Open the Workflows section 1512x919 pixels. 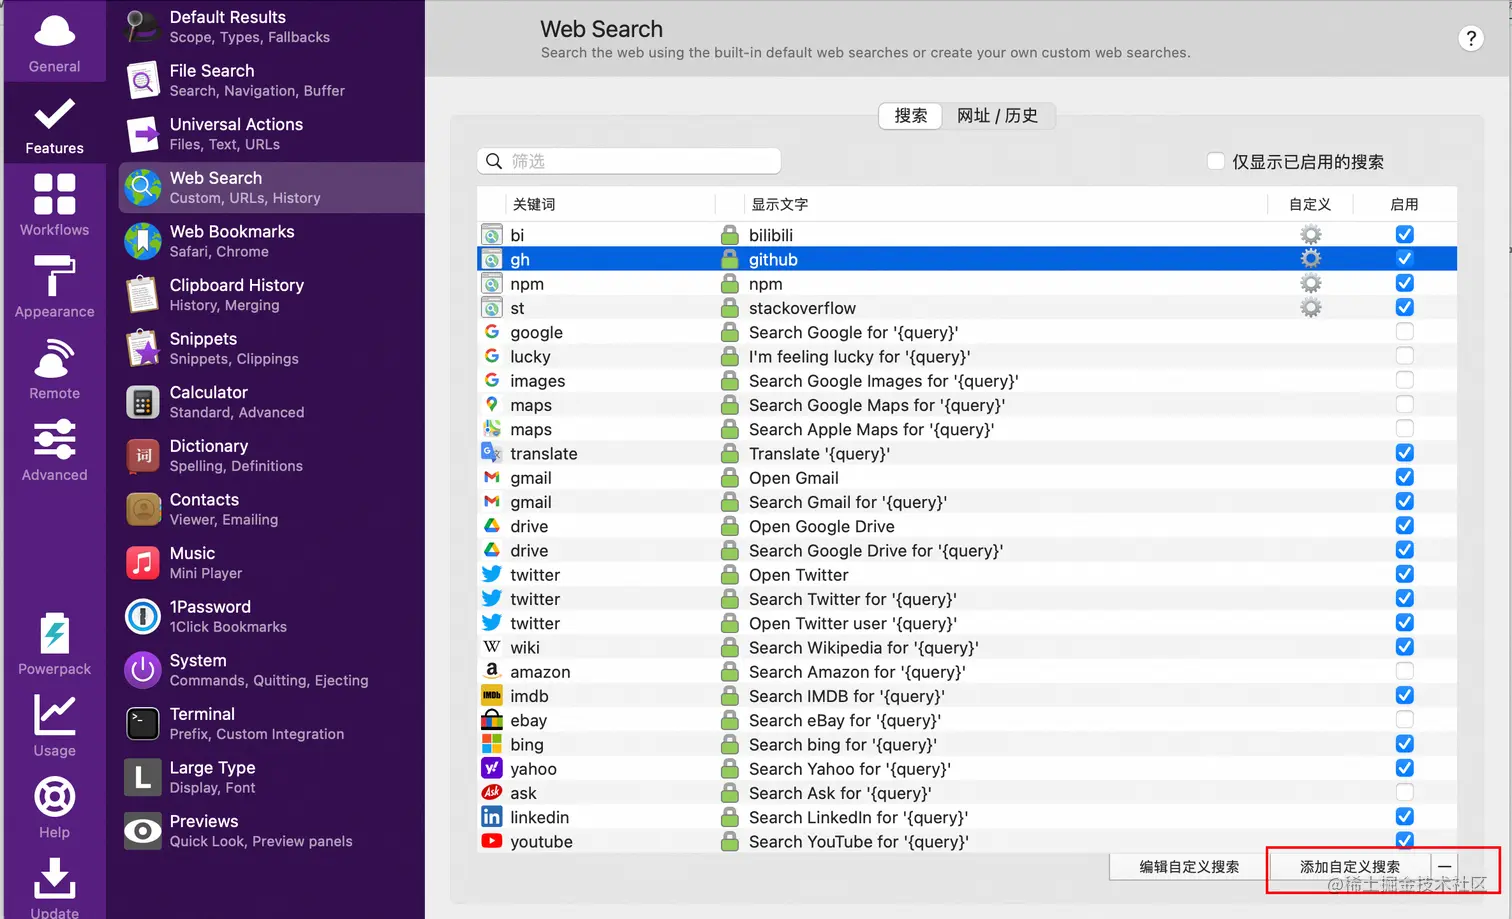coord(54,205)
